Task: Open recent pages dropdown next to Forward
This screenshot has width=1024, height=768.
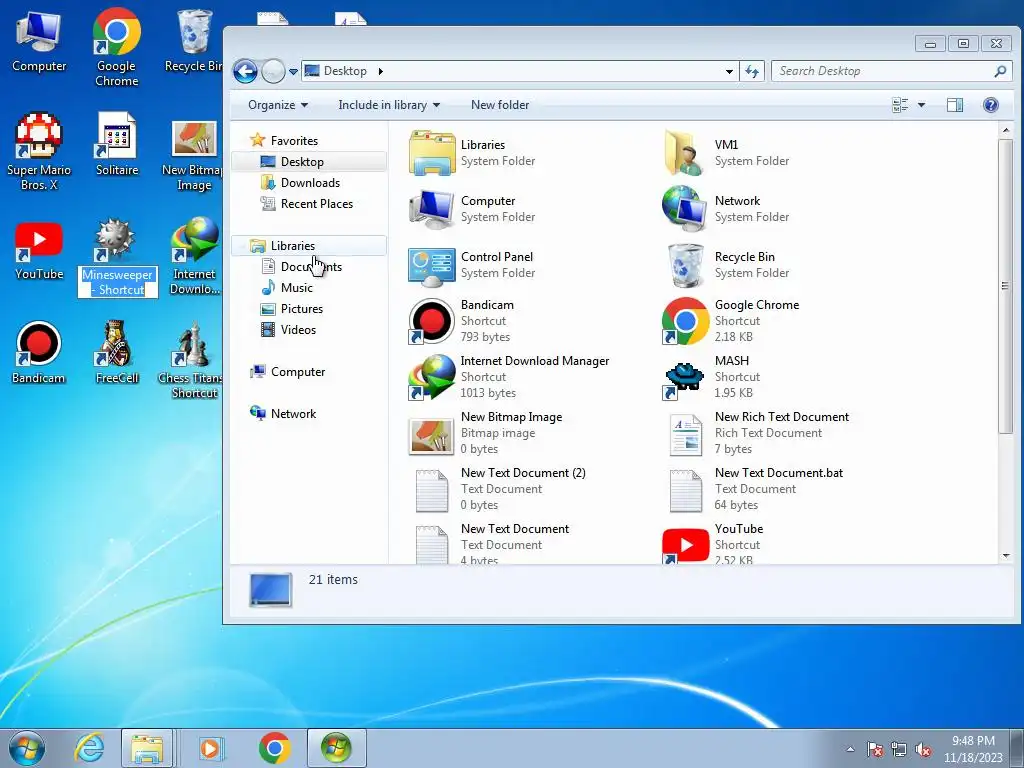Action: (x=293, y=72)
